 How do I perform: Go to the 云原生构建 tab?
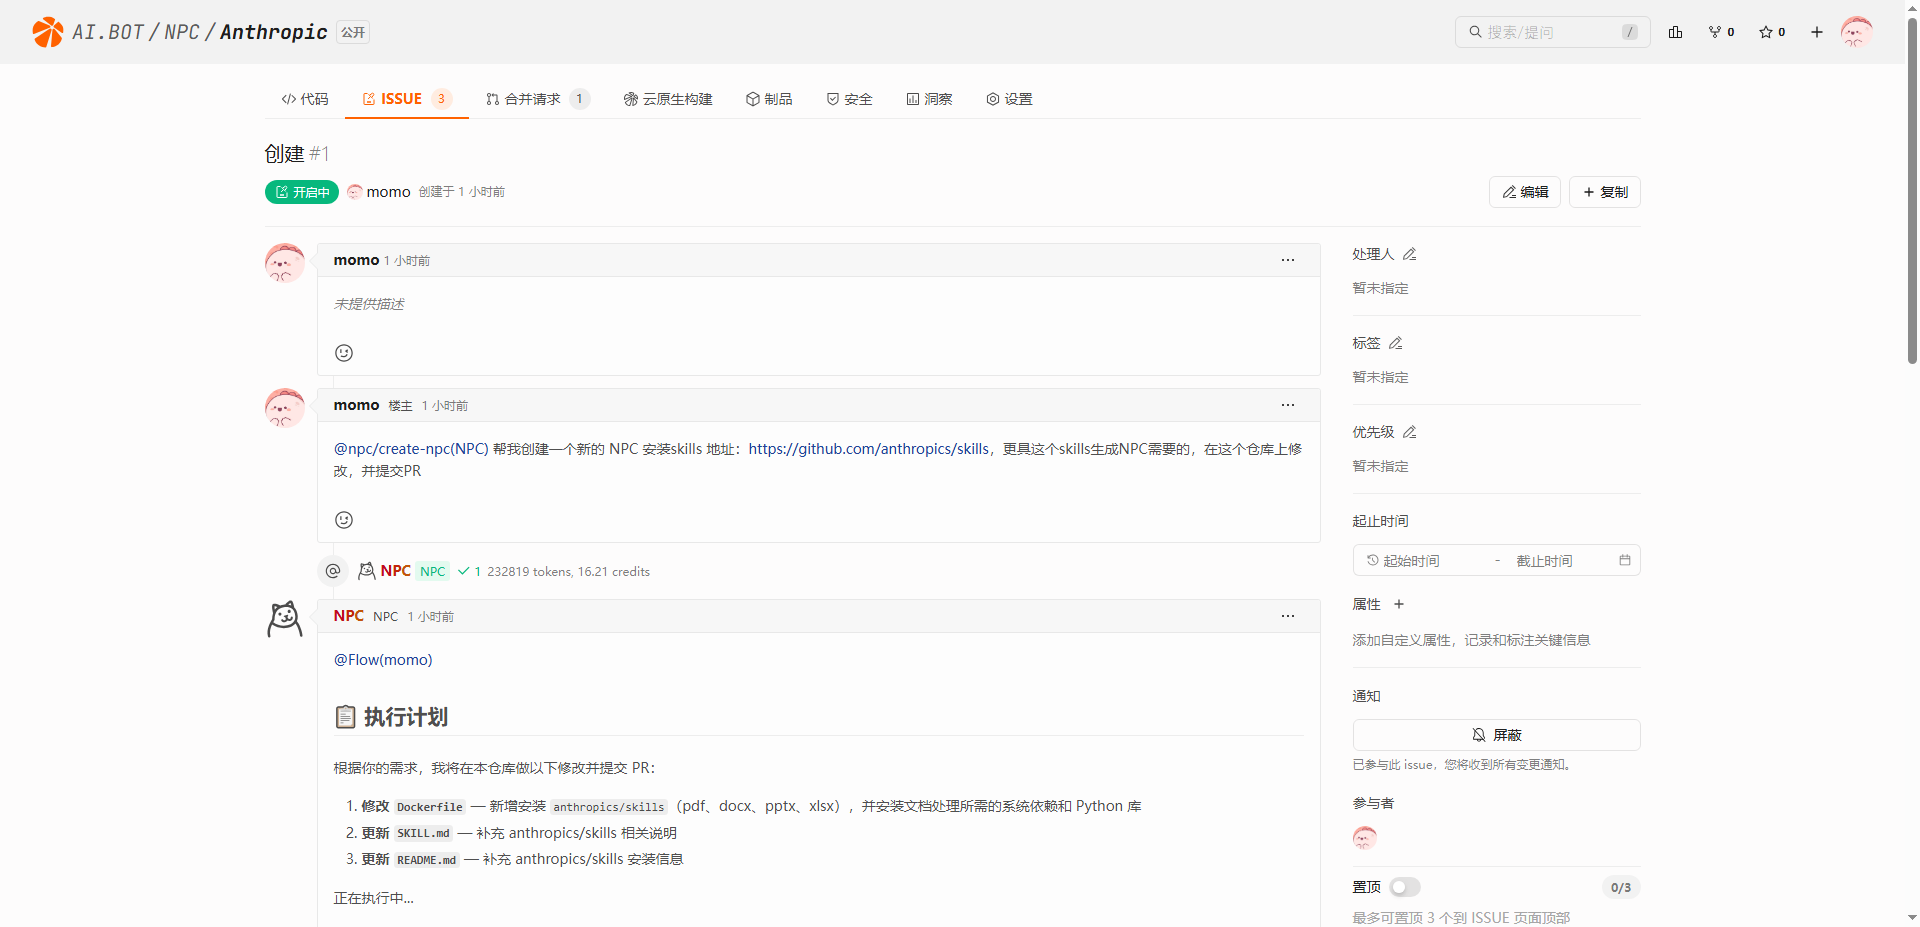click(x=668, y=99)
